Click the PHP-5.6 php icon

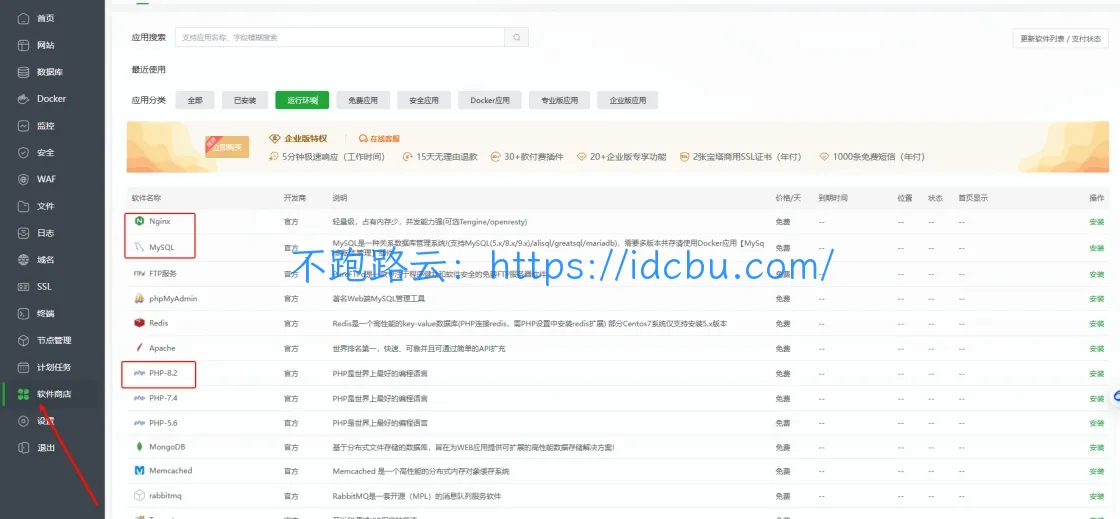(x=139, y=423)
